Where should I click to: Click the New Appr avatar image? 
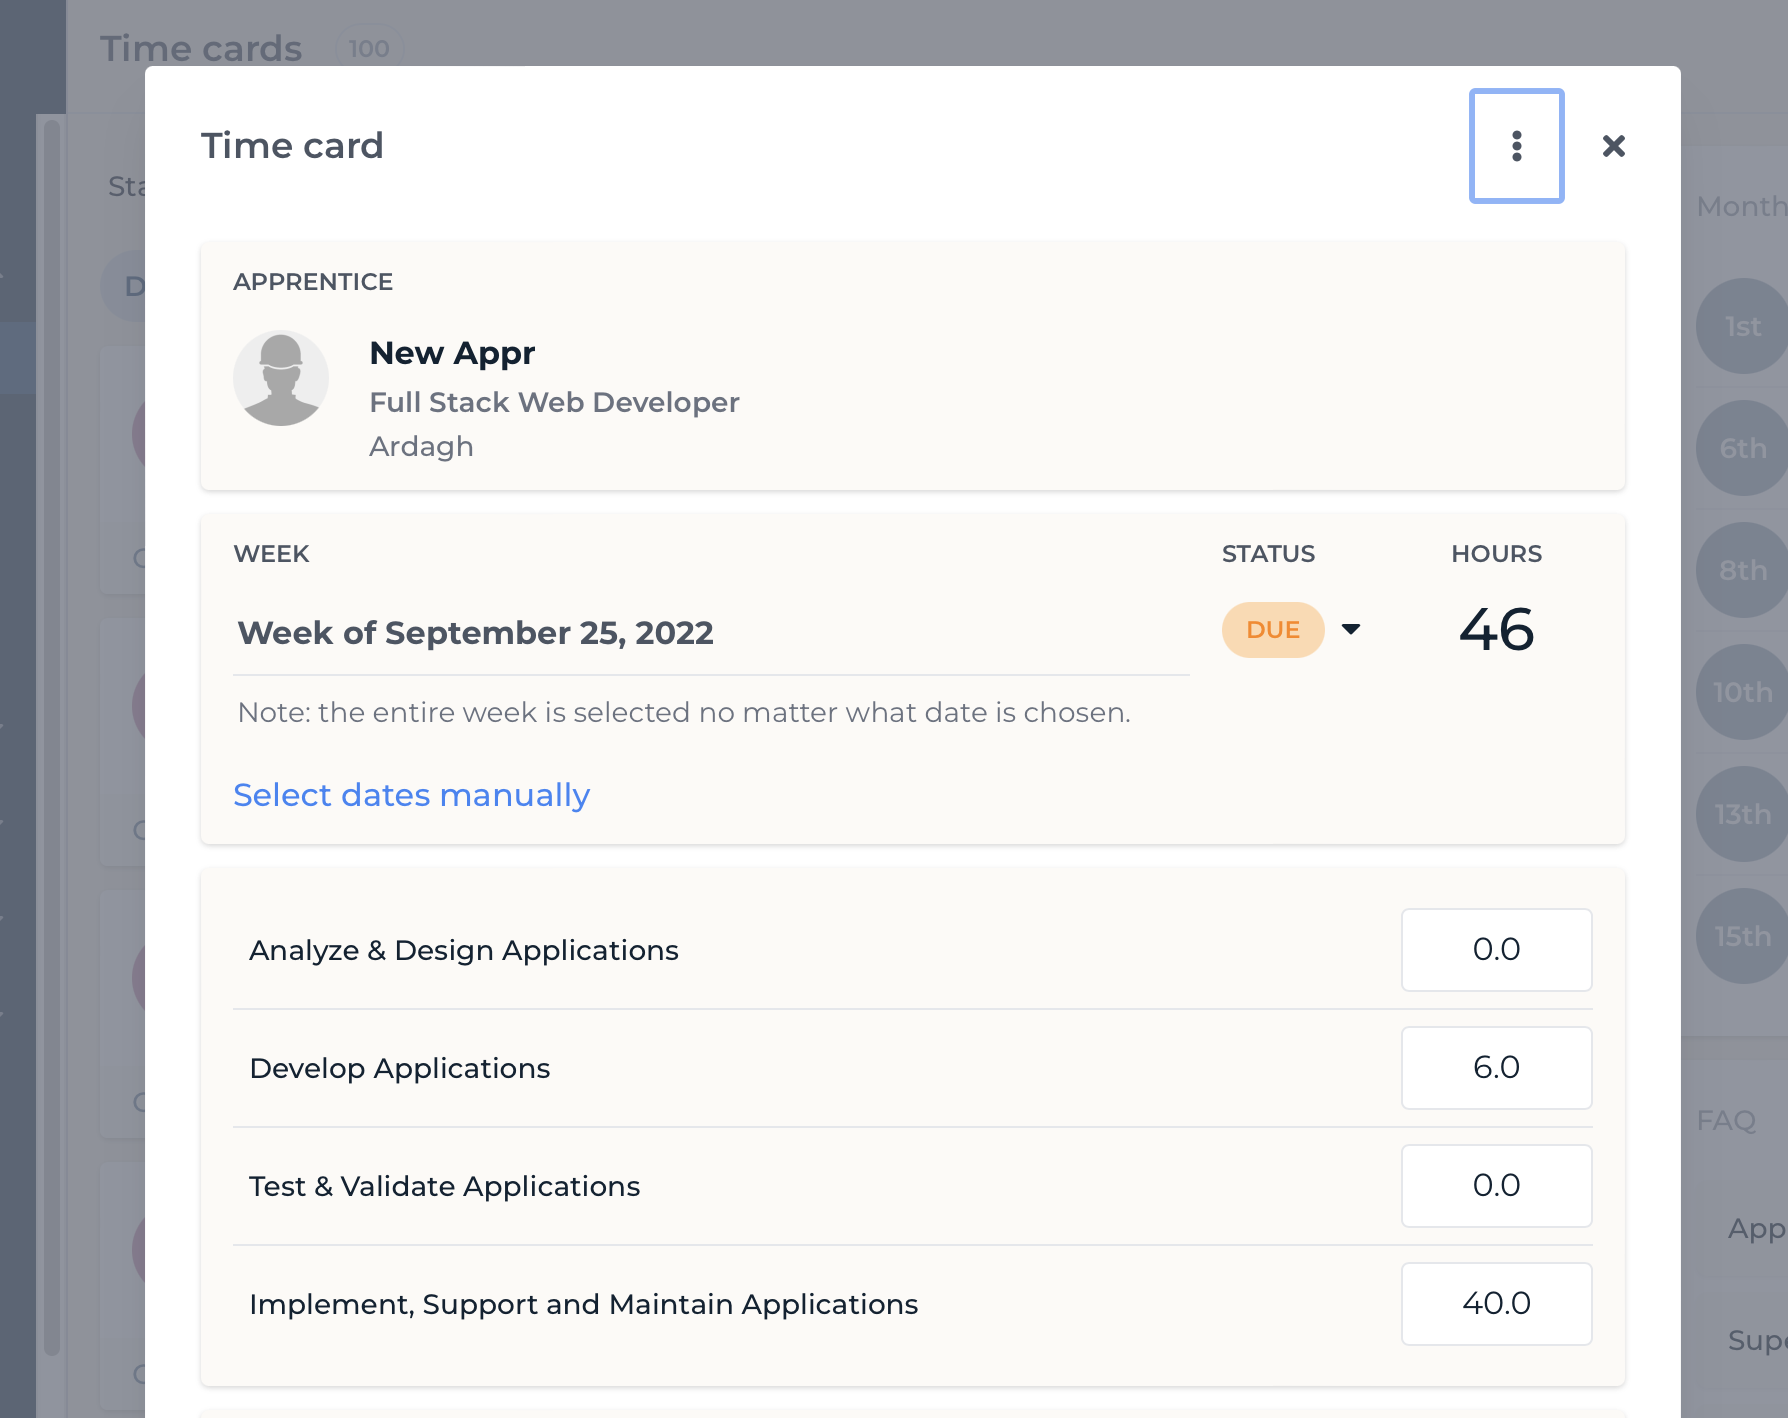281,378
